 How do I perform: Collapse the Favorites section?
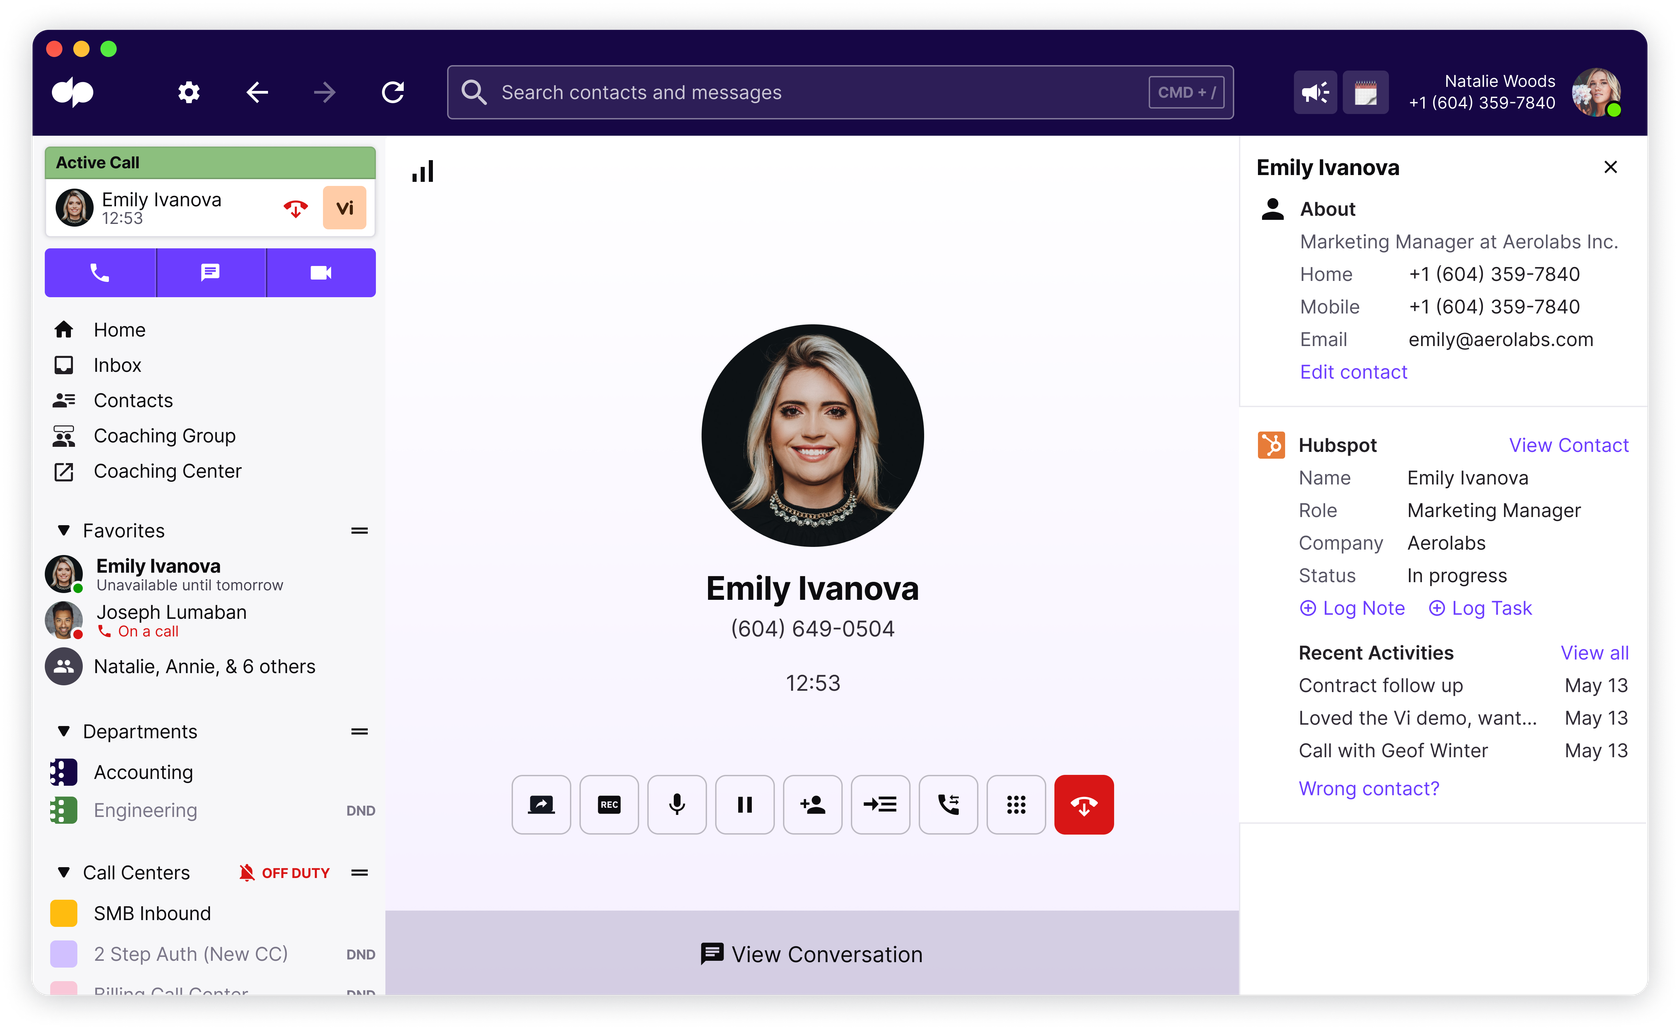[64, 531]
